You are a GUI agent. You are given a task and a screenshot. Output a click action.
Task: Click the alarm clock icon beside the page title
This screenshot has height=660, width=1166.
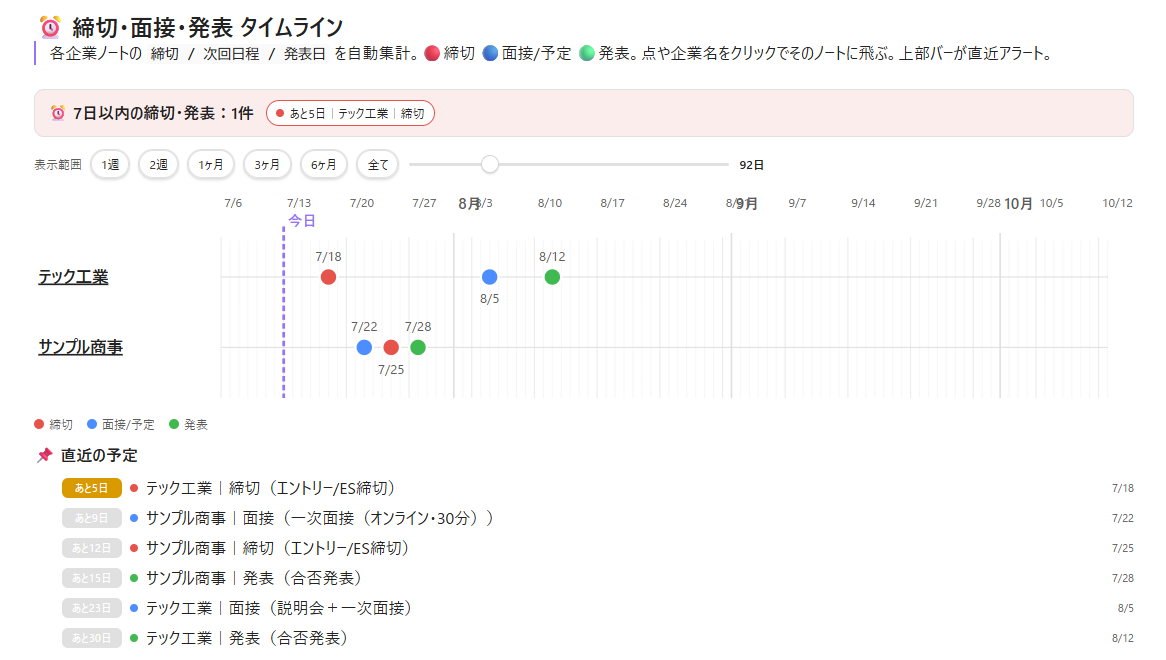pos(50,28)
